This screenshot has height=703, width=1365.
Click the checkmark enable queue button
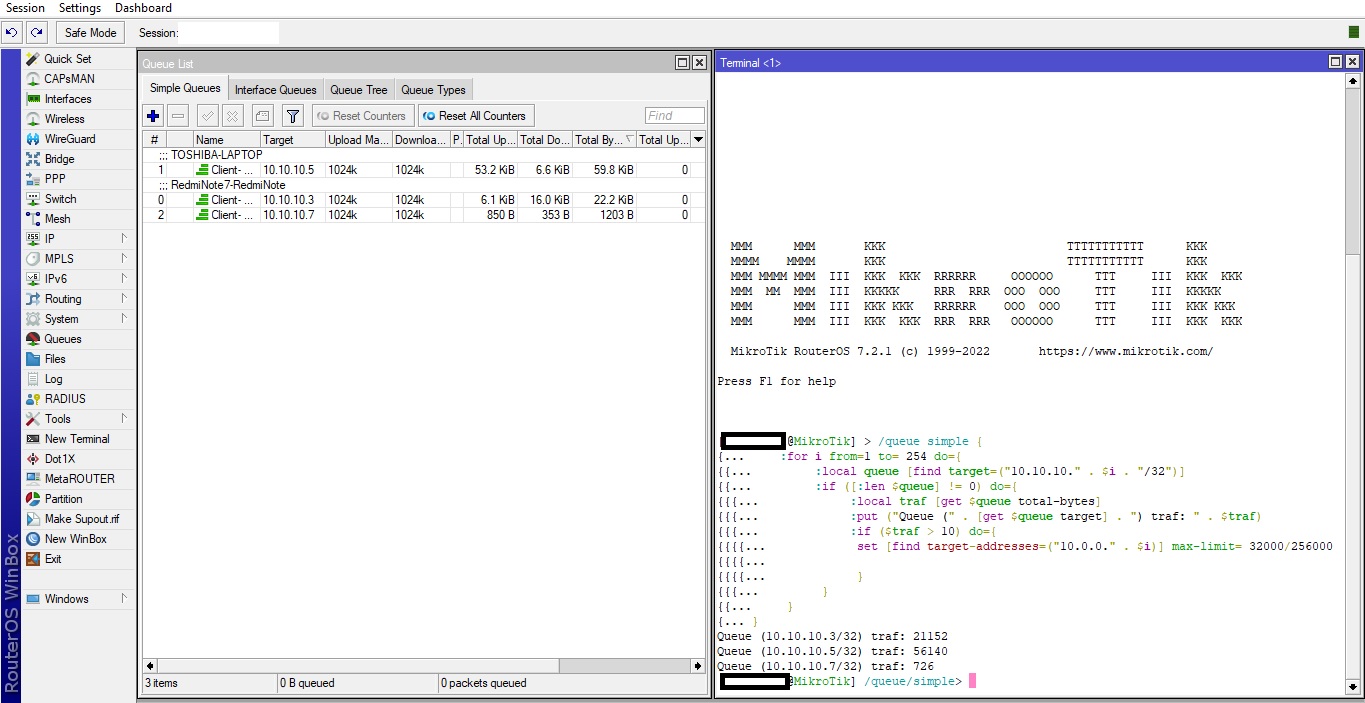[x=208, y=116]
